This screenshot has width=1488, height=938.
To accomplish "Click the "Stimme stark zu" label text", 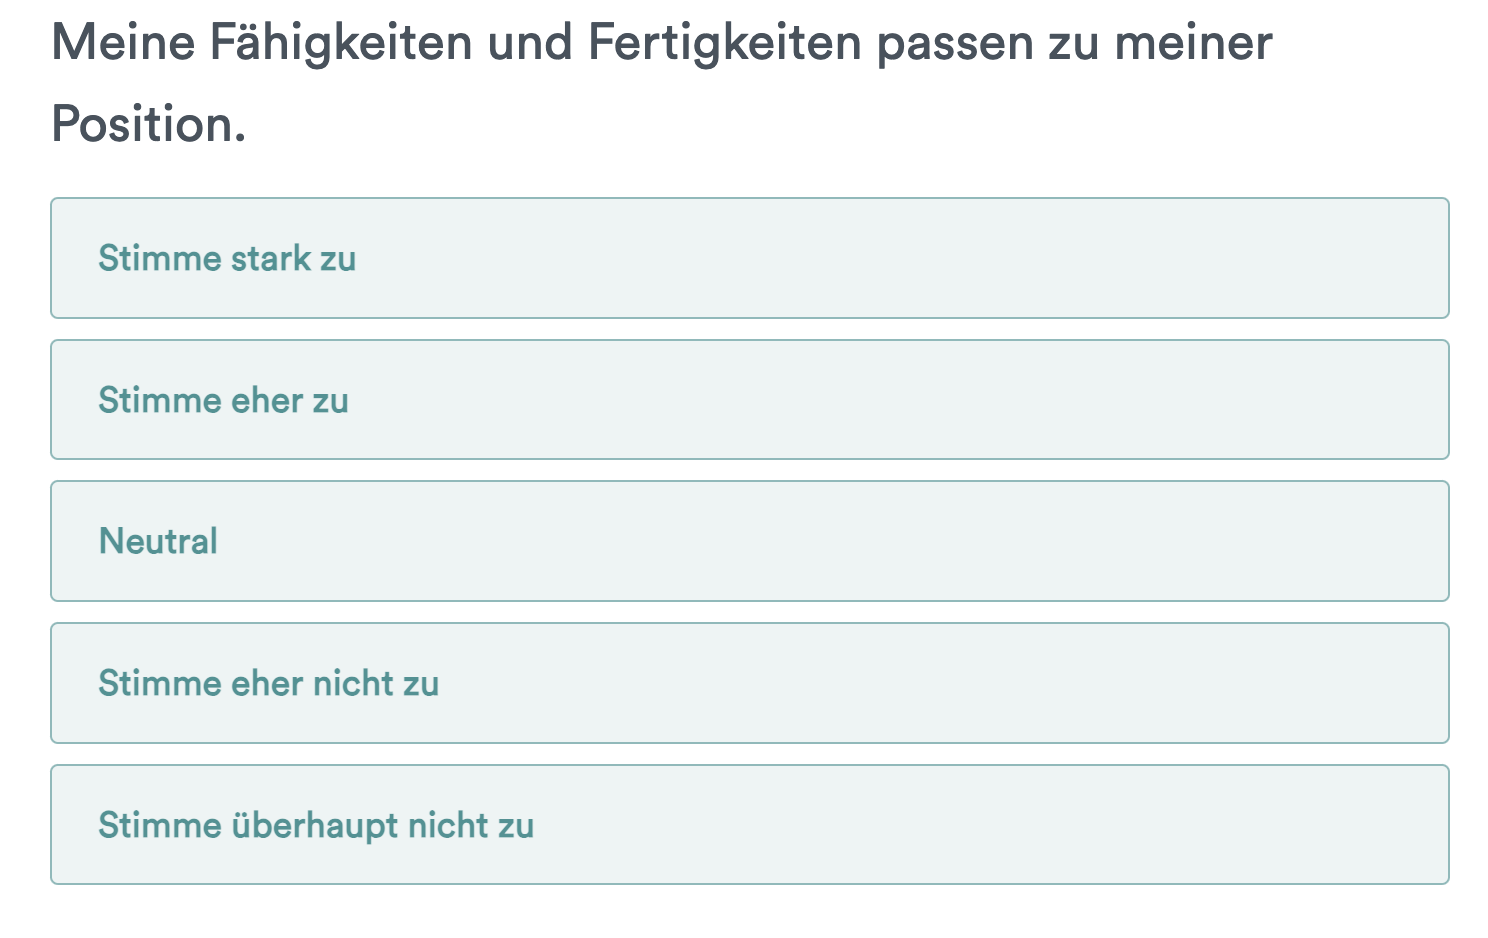I will [x=227, y=258].
